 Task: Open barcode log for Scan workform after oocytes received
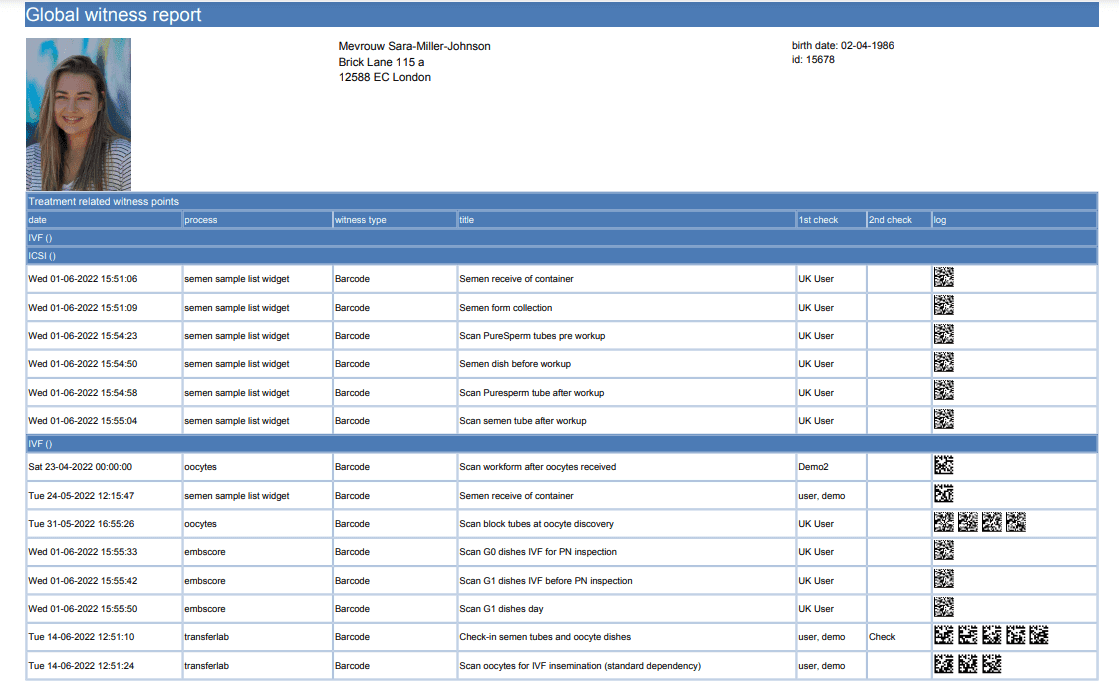[943, 465]
